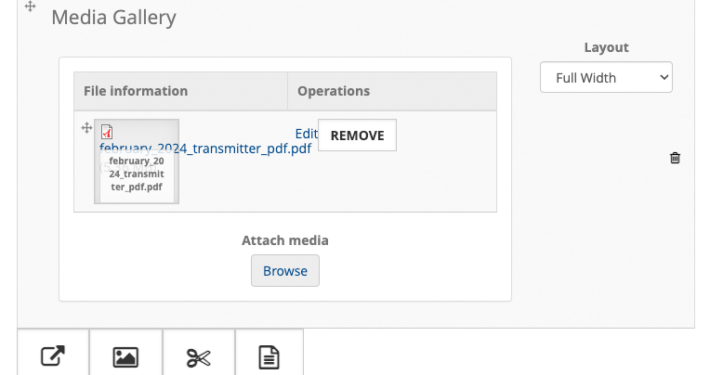Click the Attach media label
This screenshot has width=710, height=375.
coord(285,240)
